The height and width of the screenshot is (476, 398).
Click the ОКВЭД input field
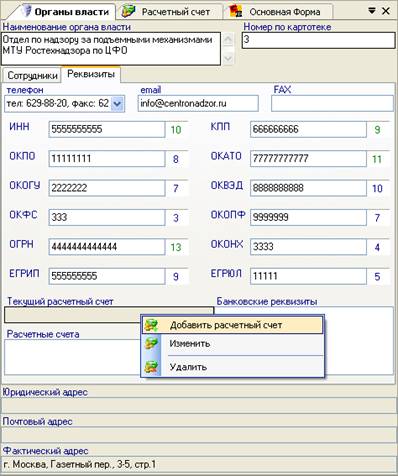tap(308, 188)
